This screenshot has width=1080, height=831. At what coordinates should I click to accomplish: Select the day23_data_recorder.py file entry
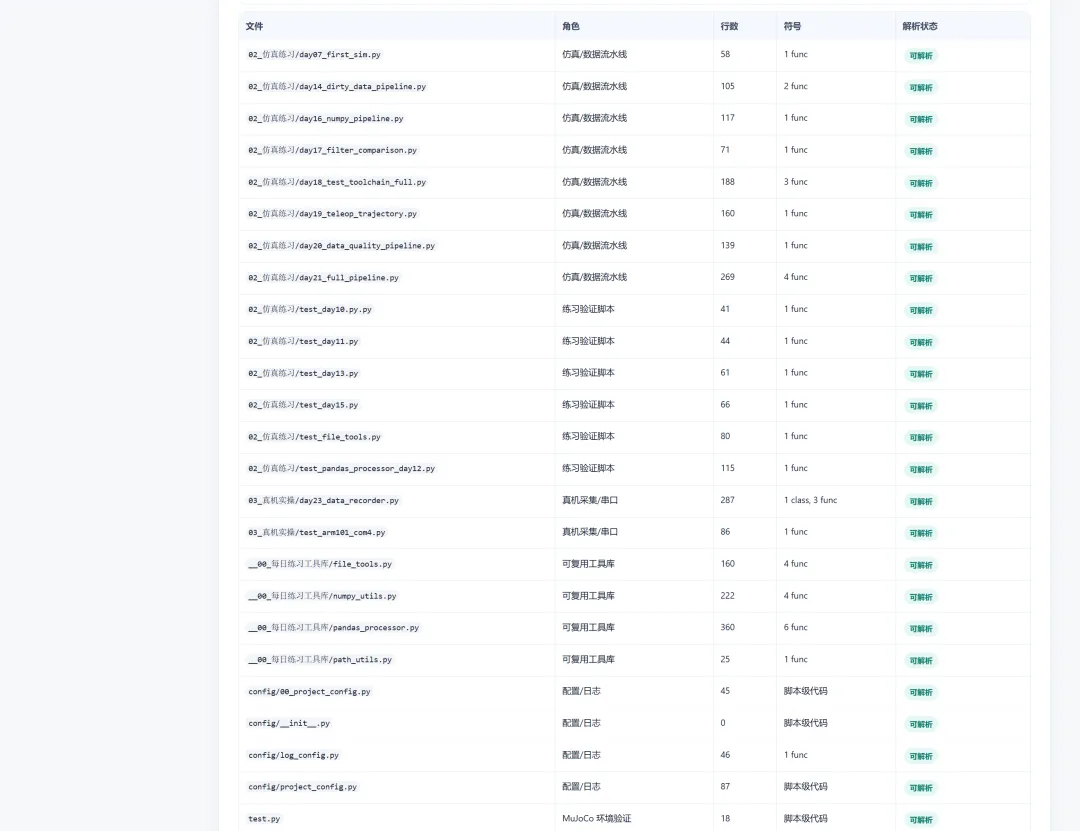[x=323, y=501]
